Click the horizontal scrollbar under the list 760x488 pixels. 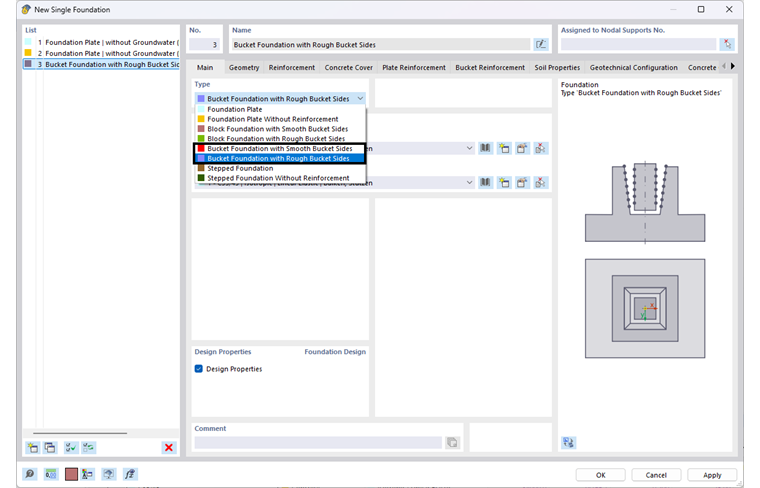pyautogui.click(x=80, y=433)
